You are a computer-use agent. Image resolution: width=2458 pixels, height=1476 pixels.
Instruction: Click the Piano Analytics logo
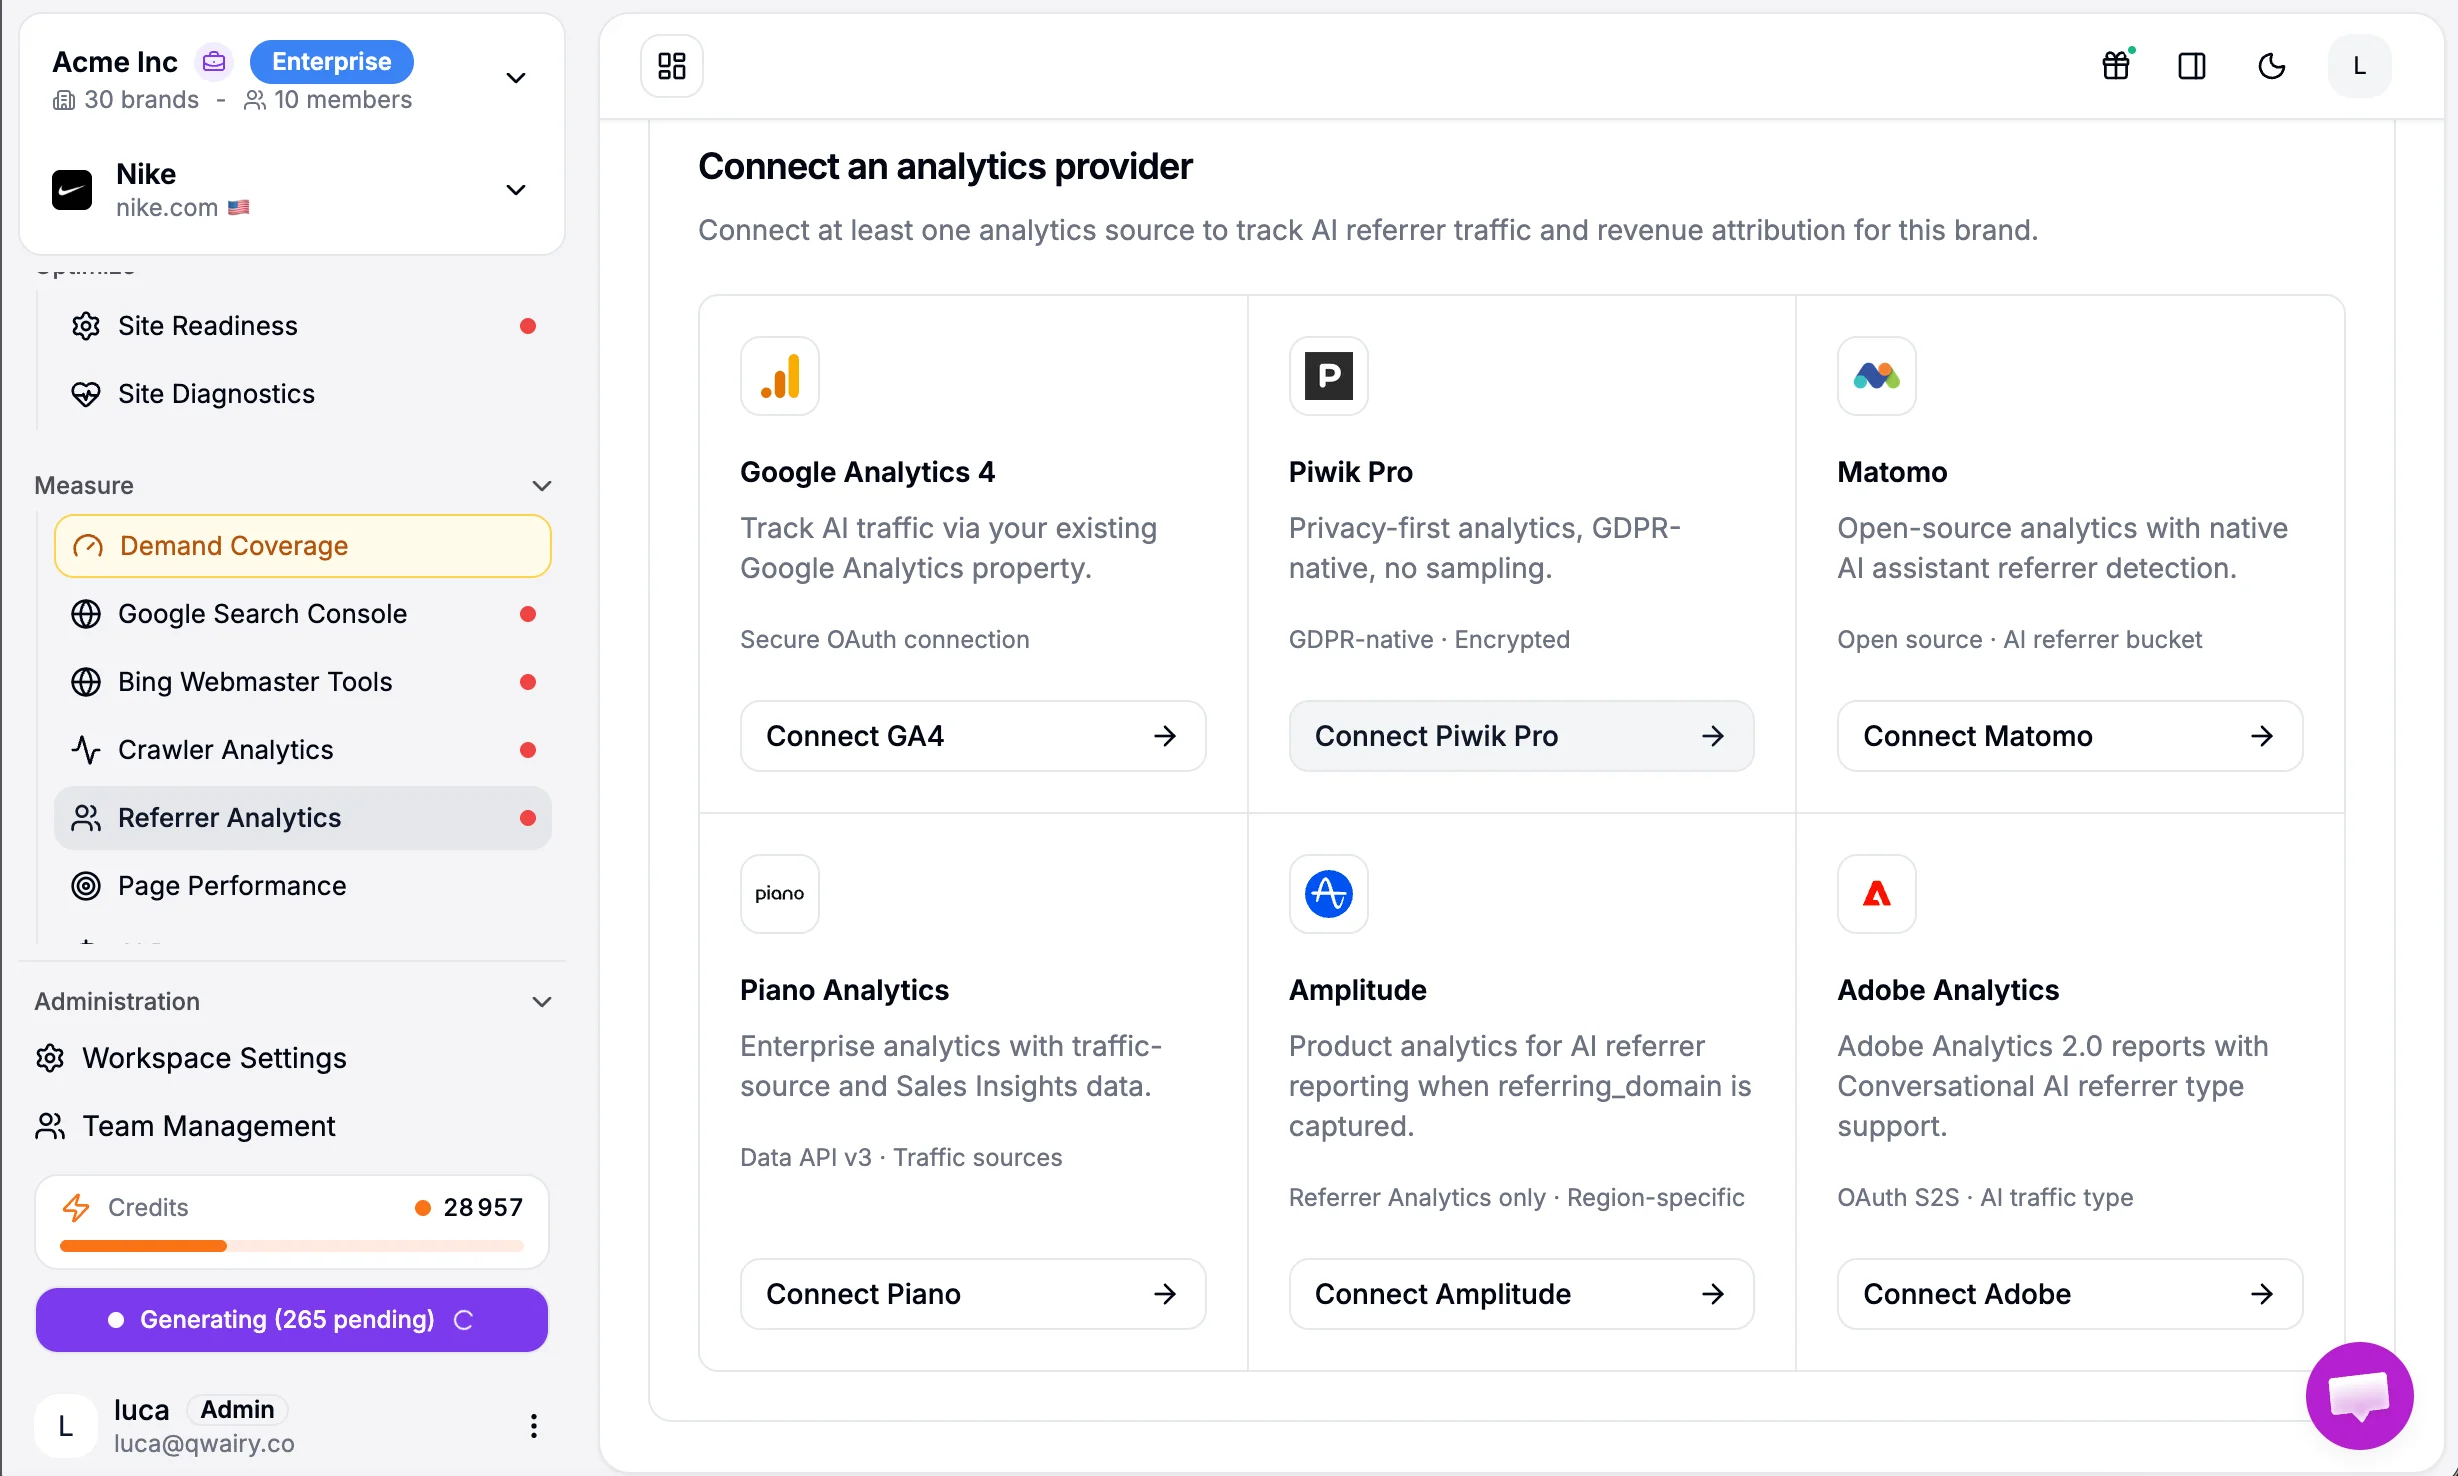pyautogui.click(x=780, y=894)
